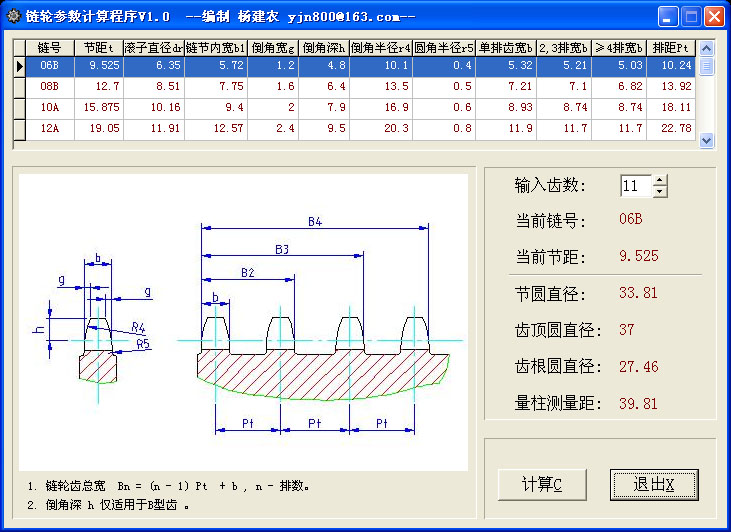Click the R4 radius label in diagram
Viewport: 731px width, 532px height.
(138, 327)
